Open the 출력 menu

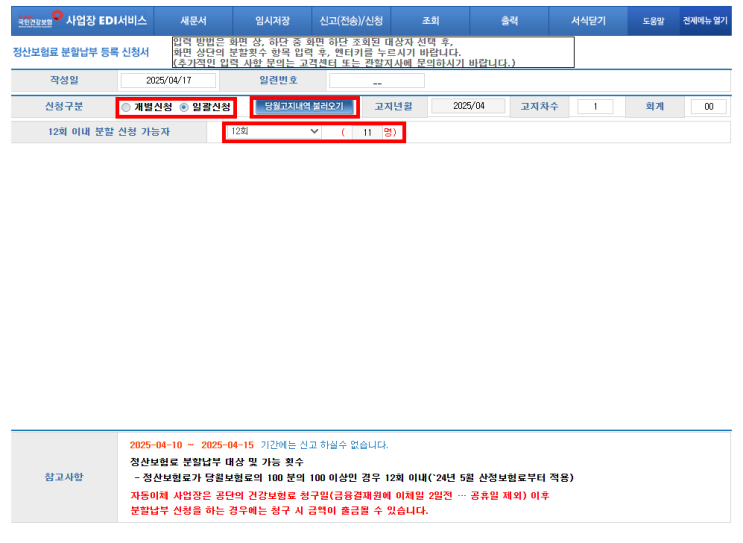coord(509,21)
